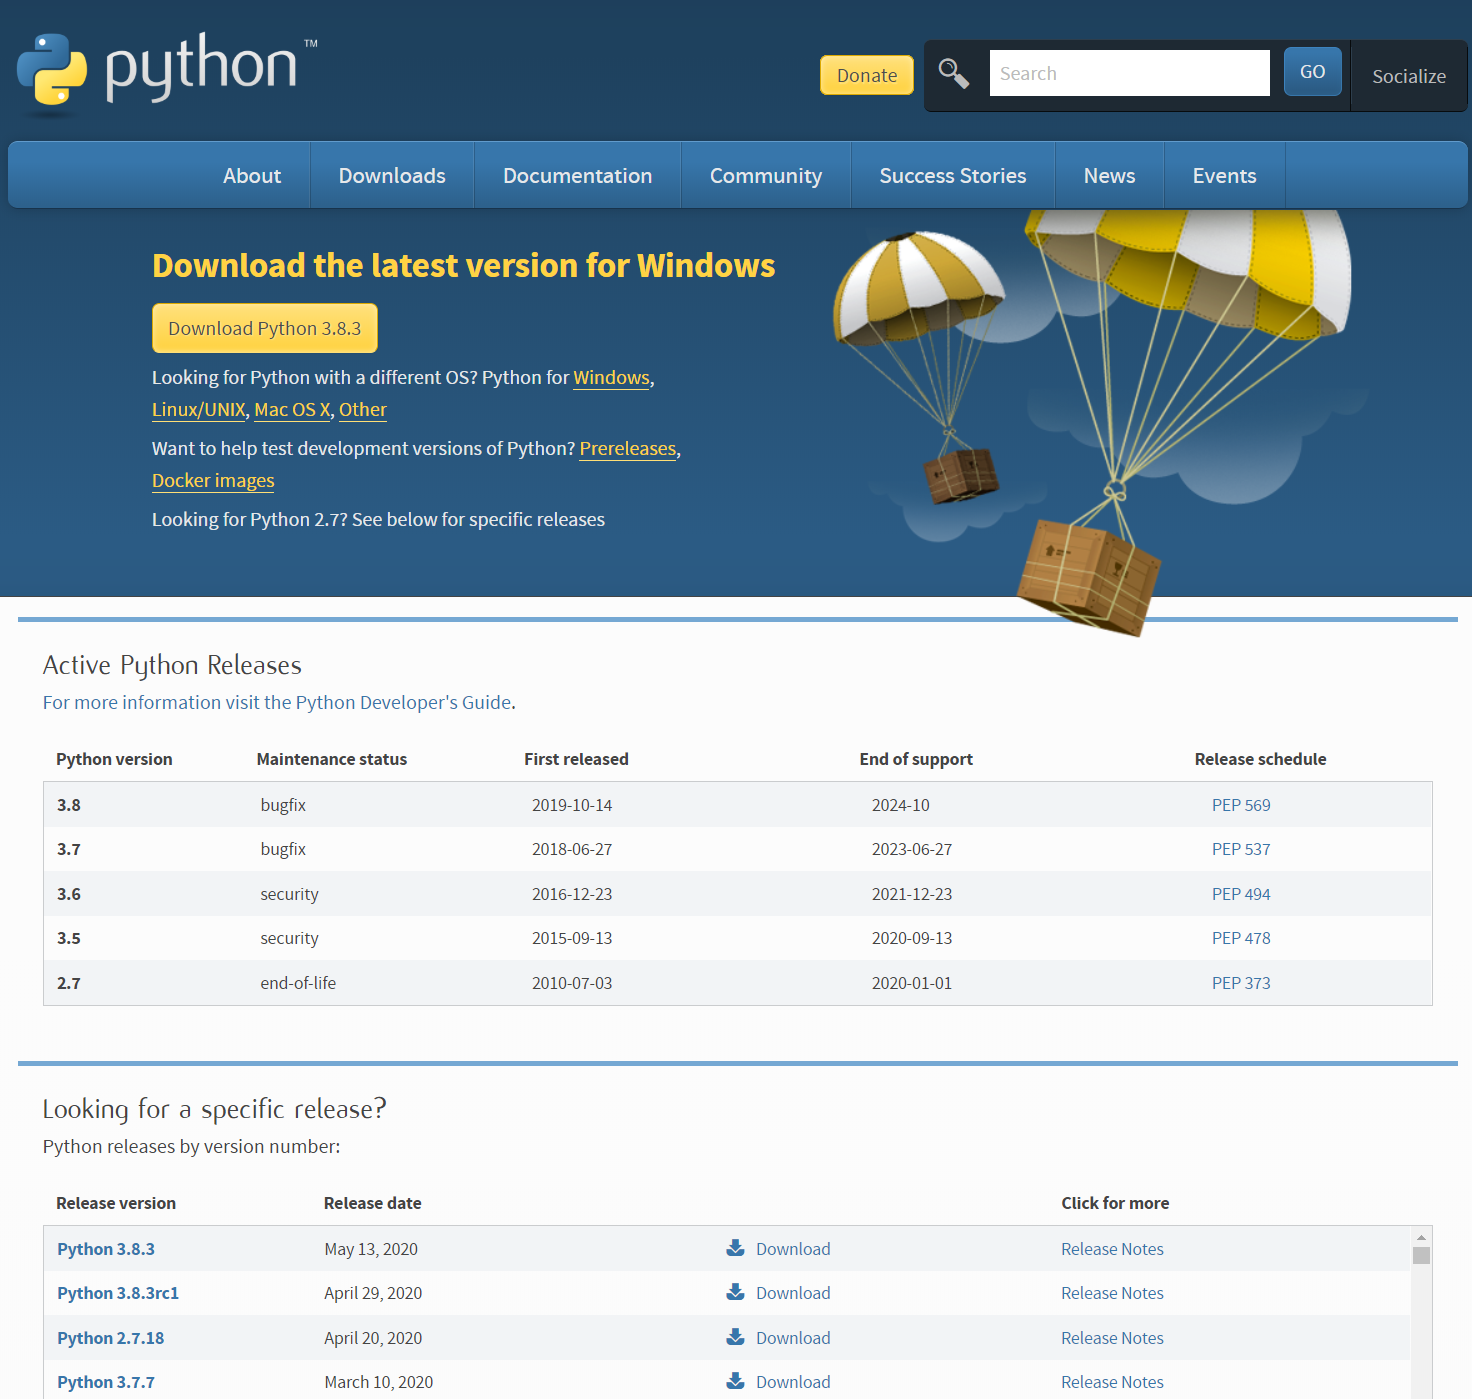
Task: Click the April 20, 2020 release date
Action: (373, 1338)
